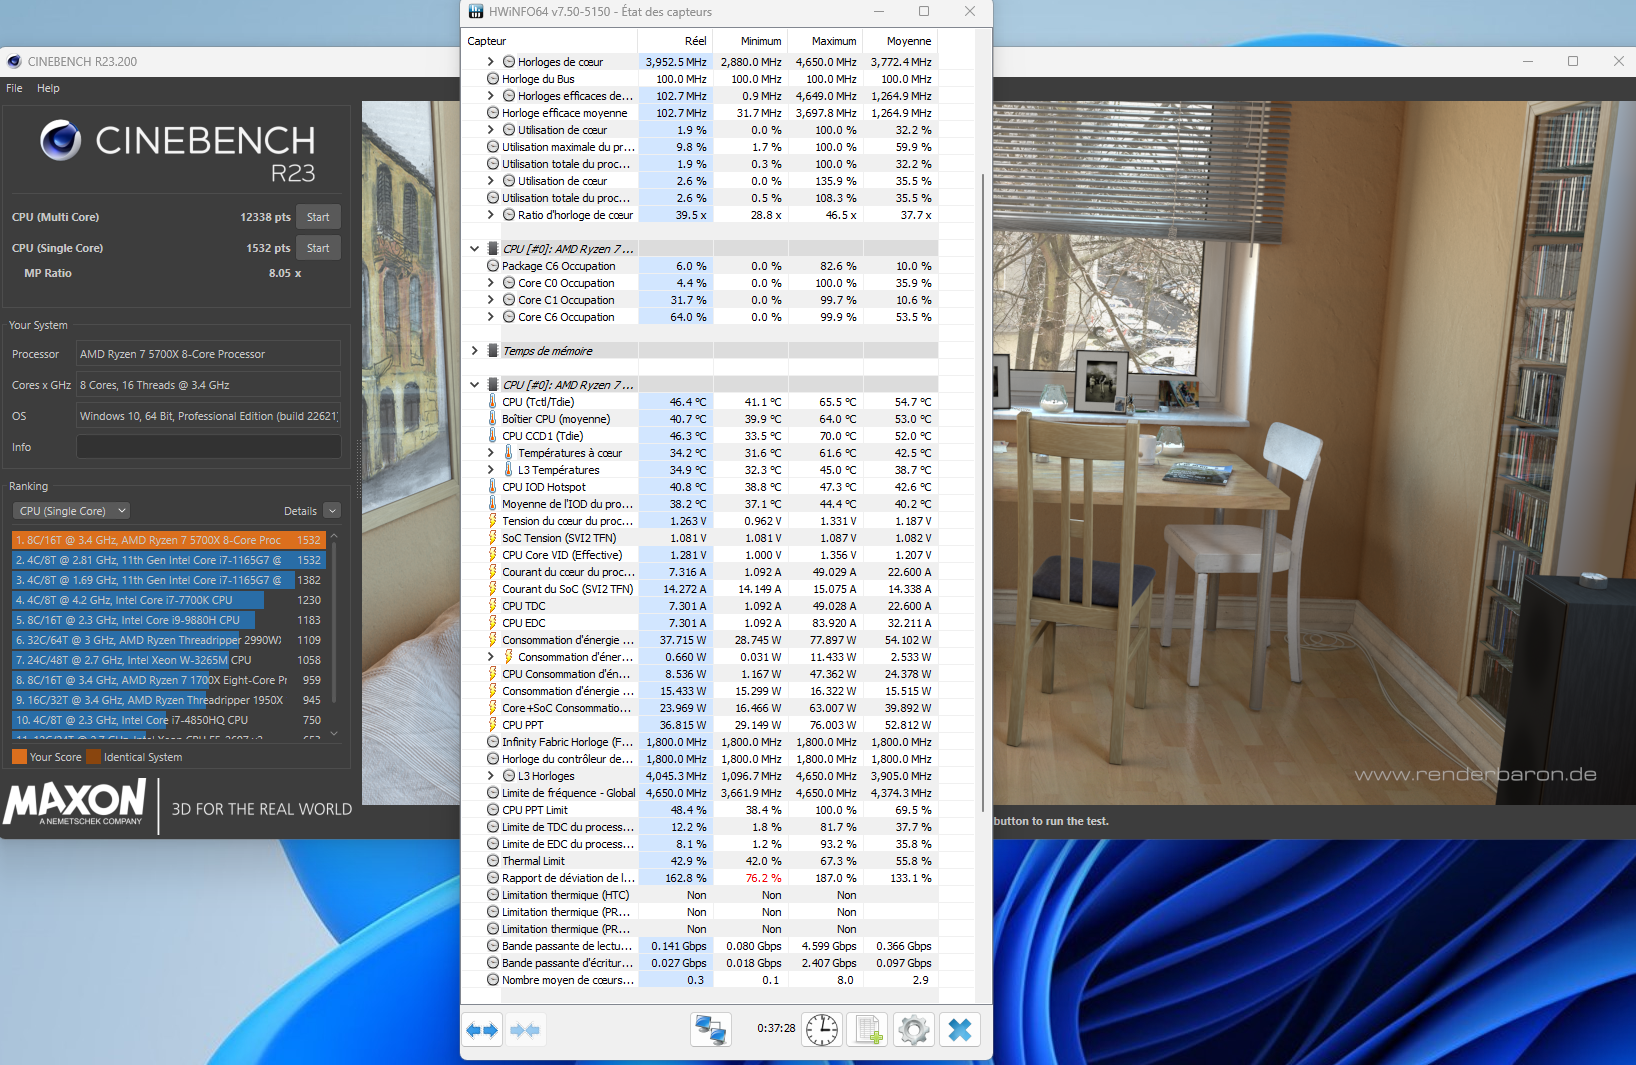Toggle the Details ranking button
Screen dimensions: 1636x1065
coord(311,511)
